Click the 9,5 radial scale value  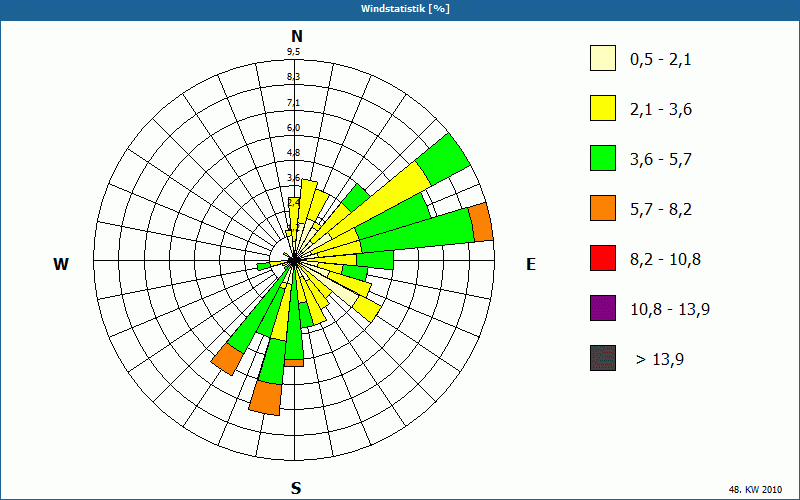[x=293, y=52]
